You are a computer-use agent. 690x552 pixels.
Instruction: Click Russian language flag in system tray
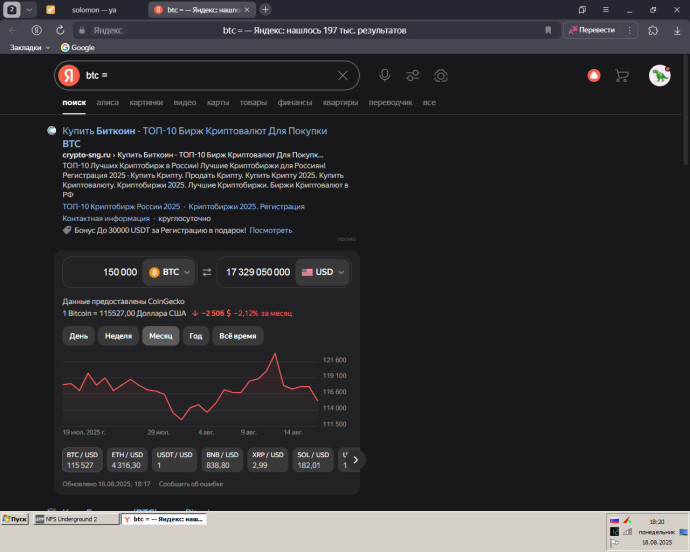614,520
